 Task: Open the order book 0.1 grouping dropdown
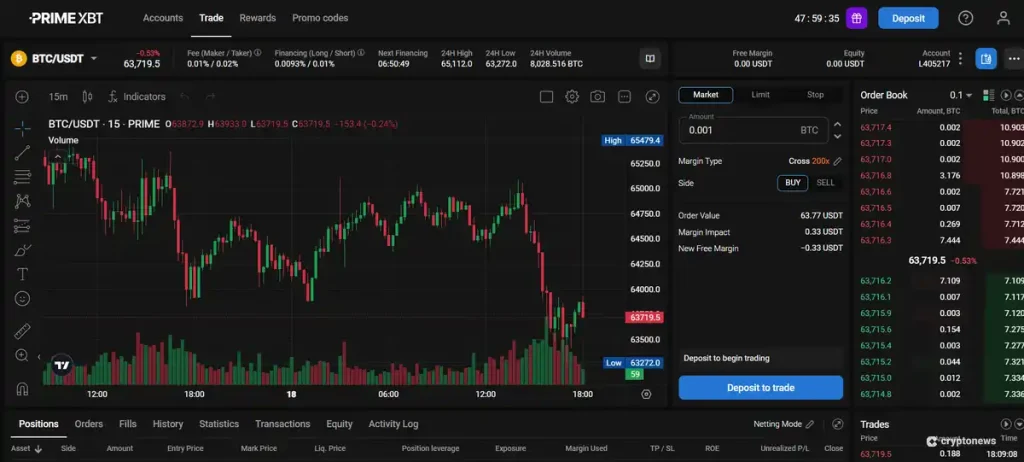coord(961,95)
